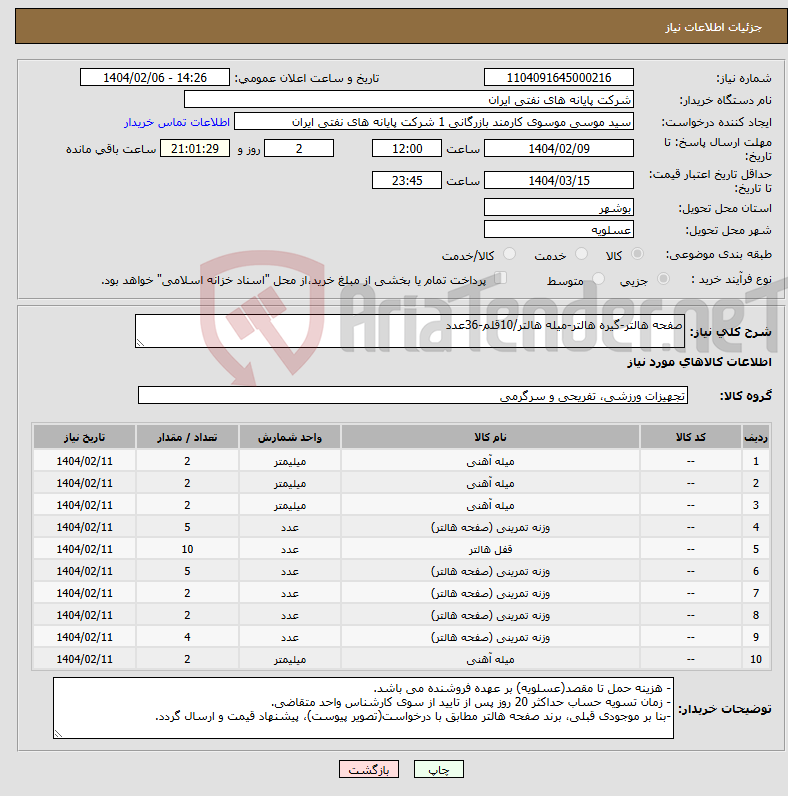Click وزنه تمرینی (صفحه هالتر) in row 9
788x796 pixels.
(x=490, y=637)
